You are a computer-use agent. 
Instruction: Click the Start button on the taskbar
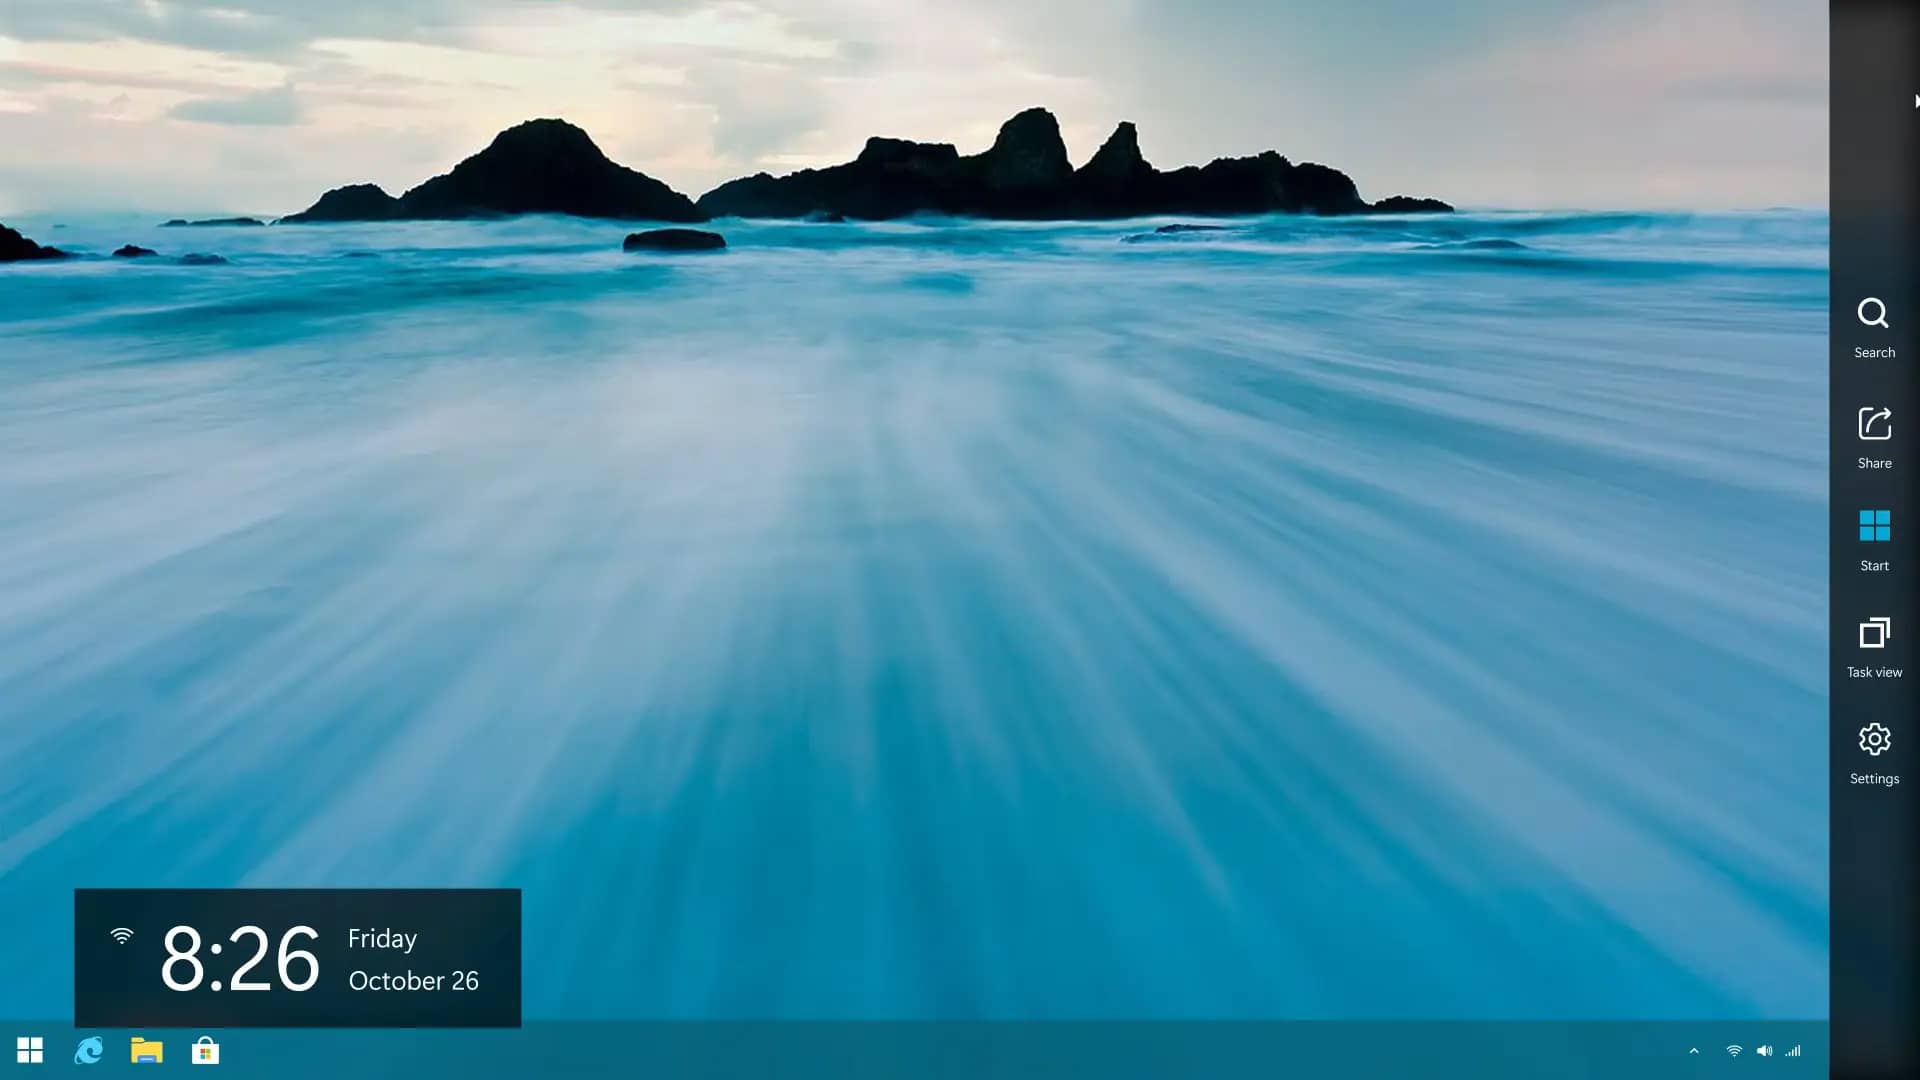(x=30, y=1050)
